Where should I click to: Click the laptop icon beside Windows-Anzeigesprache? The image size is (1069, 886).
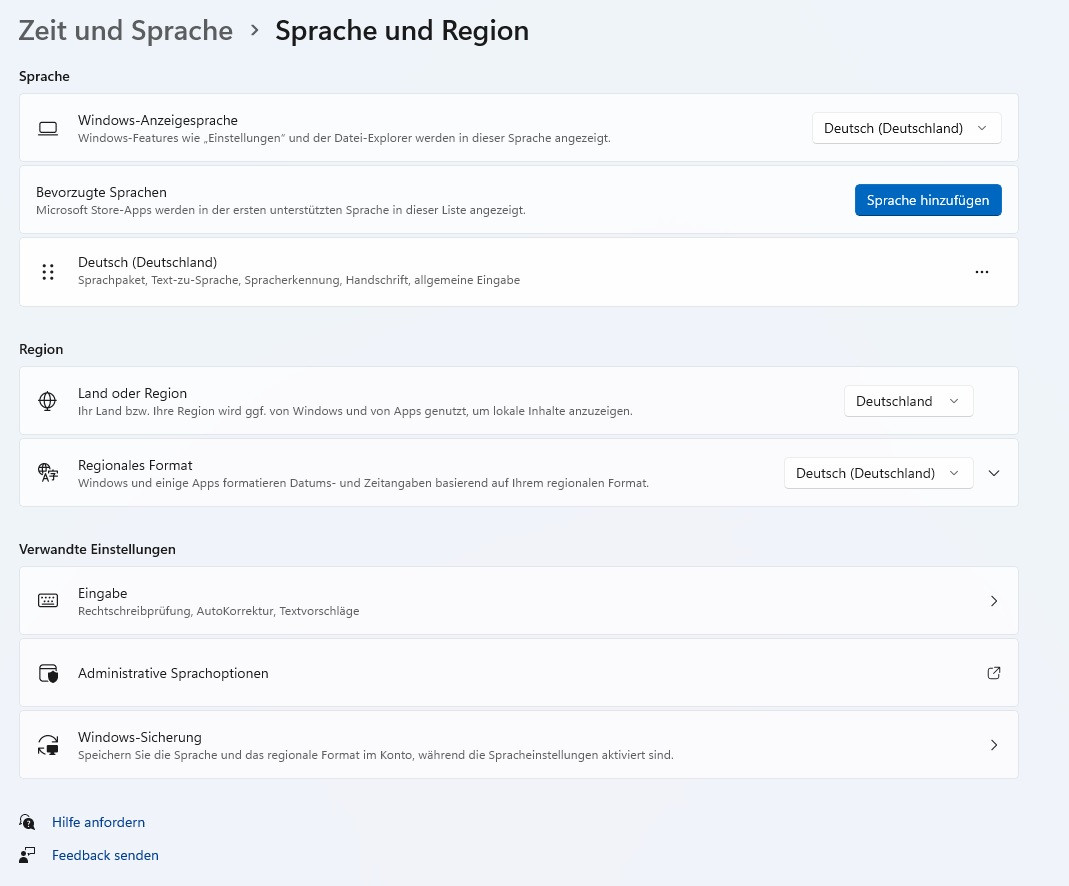[x=47, y=129]
